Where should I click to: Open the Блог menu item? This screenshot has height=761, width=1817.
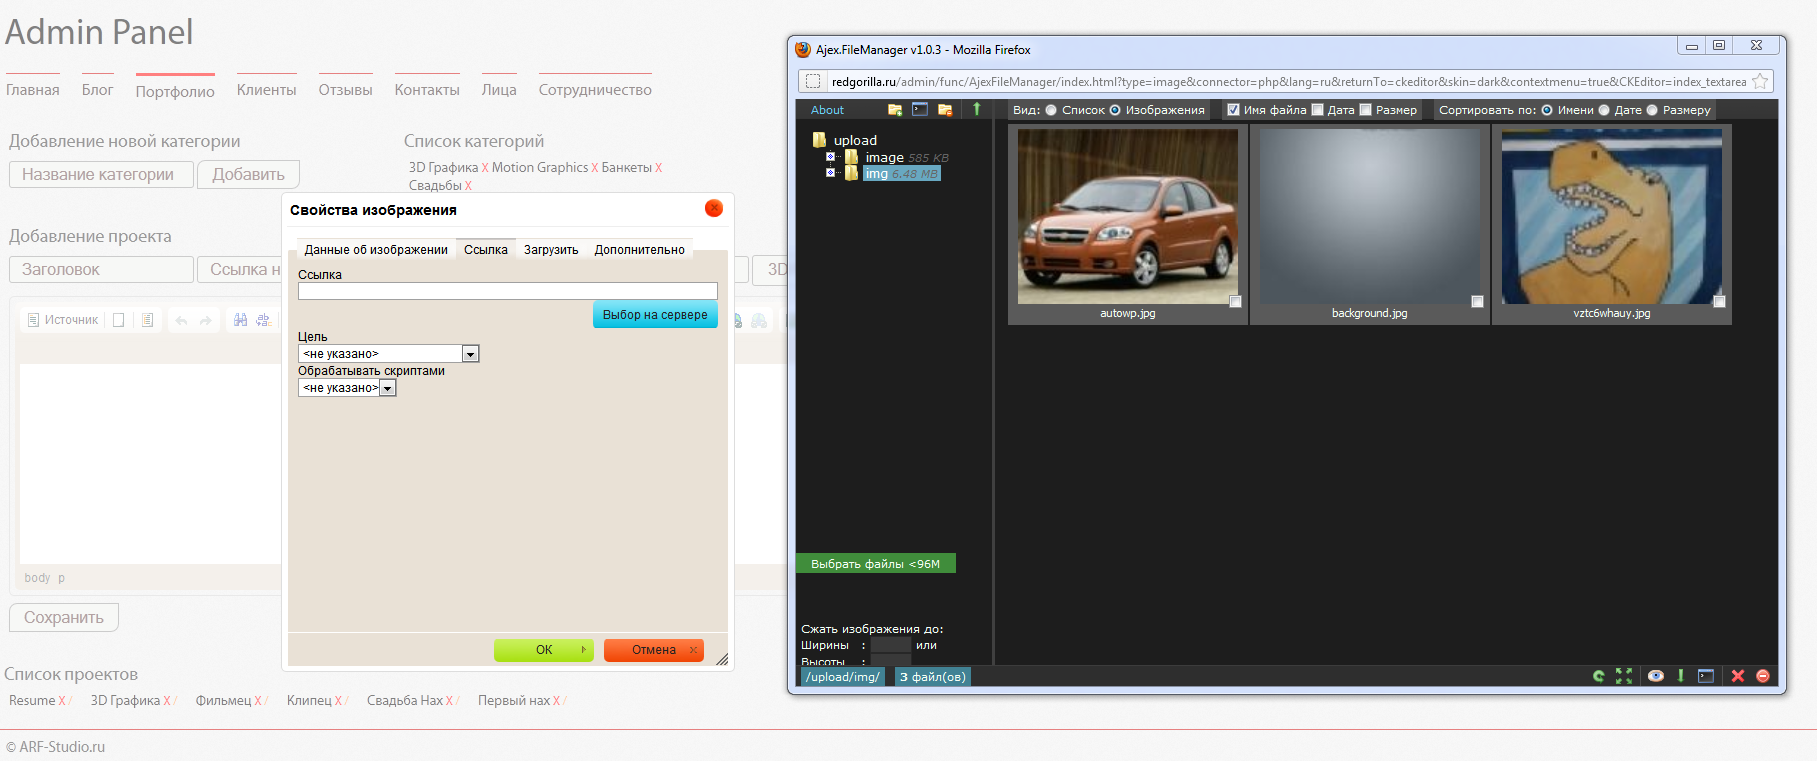click(x=98, y=89)
